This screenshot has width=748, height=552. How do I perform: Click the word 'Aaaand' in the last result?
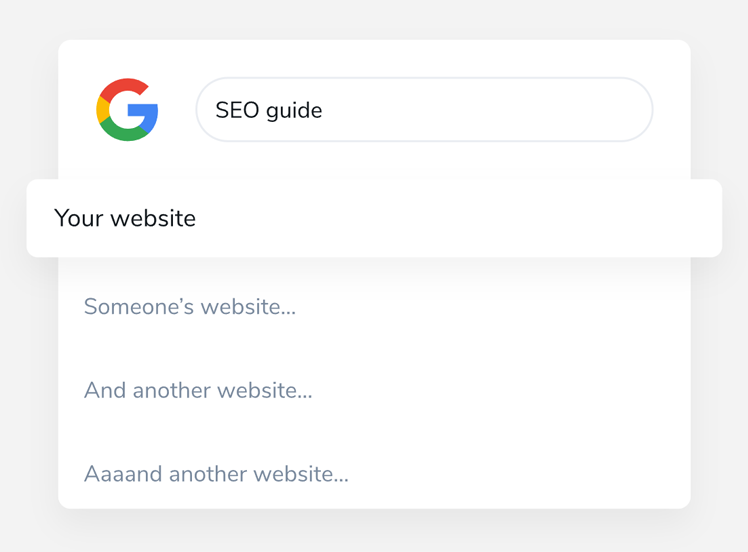coord(124,474)
